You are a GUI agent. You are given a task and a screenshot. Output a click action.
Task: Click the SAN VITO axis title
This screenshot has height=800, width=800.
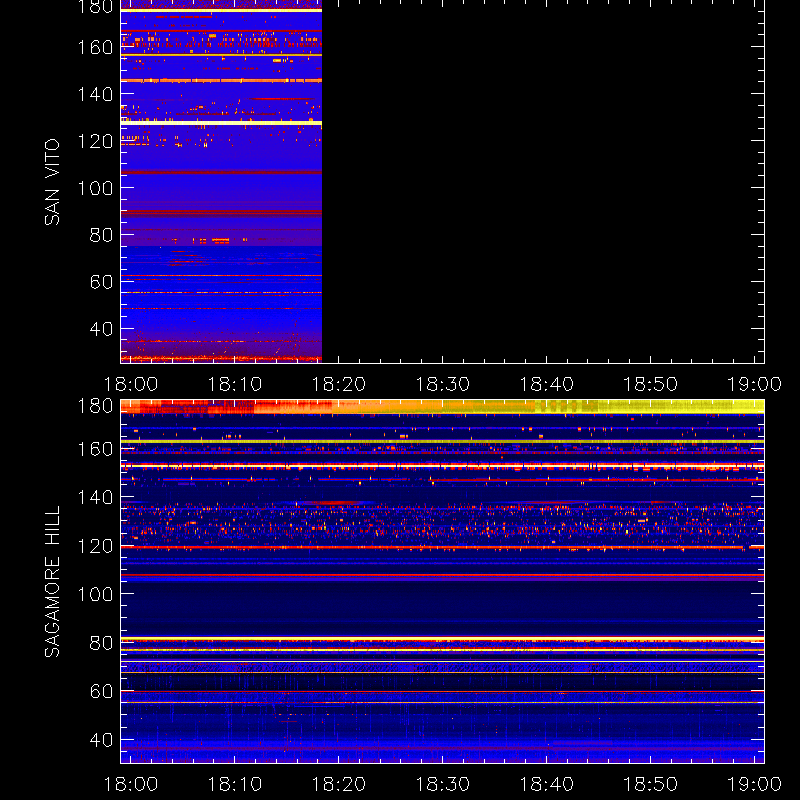click(52, 182)
